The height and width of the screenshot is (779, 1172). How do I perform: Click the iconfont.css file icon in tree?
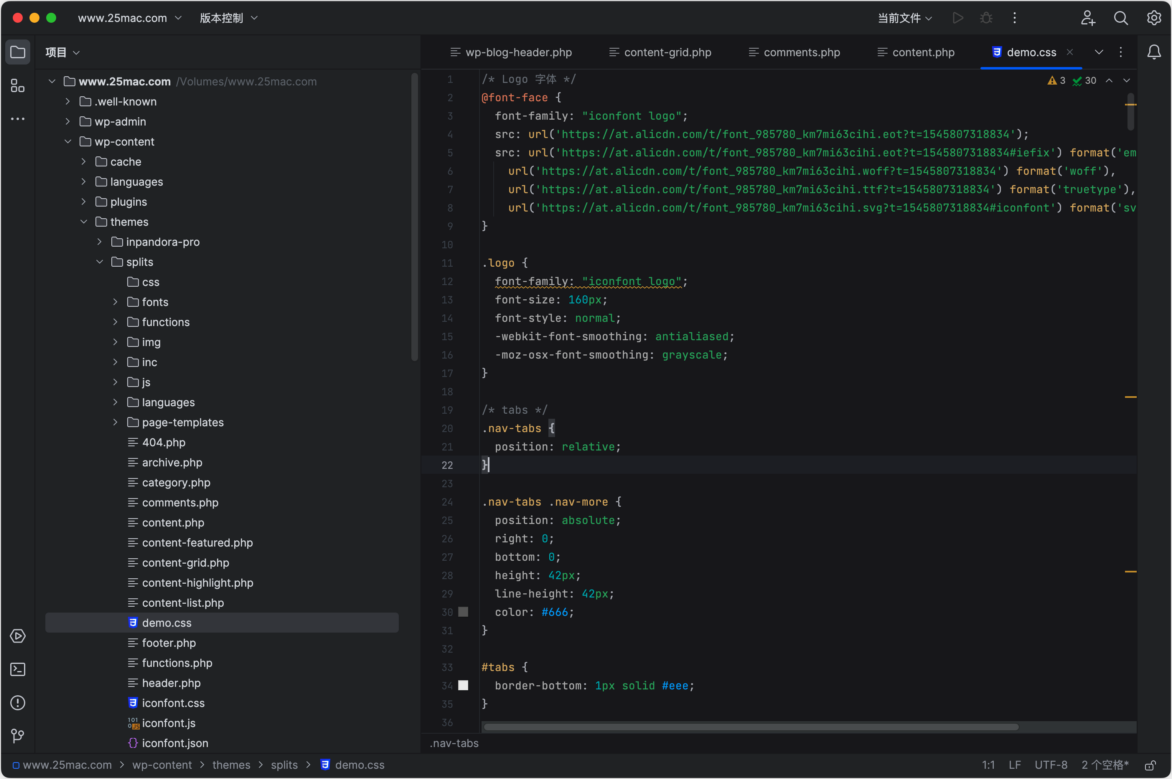[x=133, y=703]
